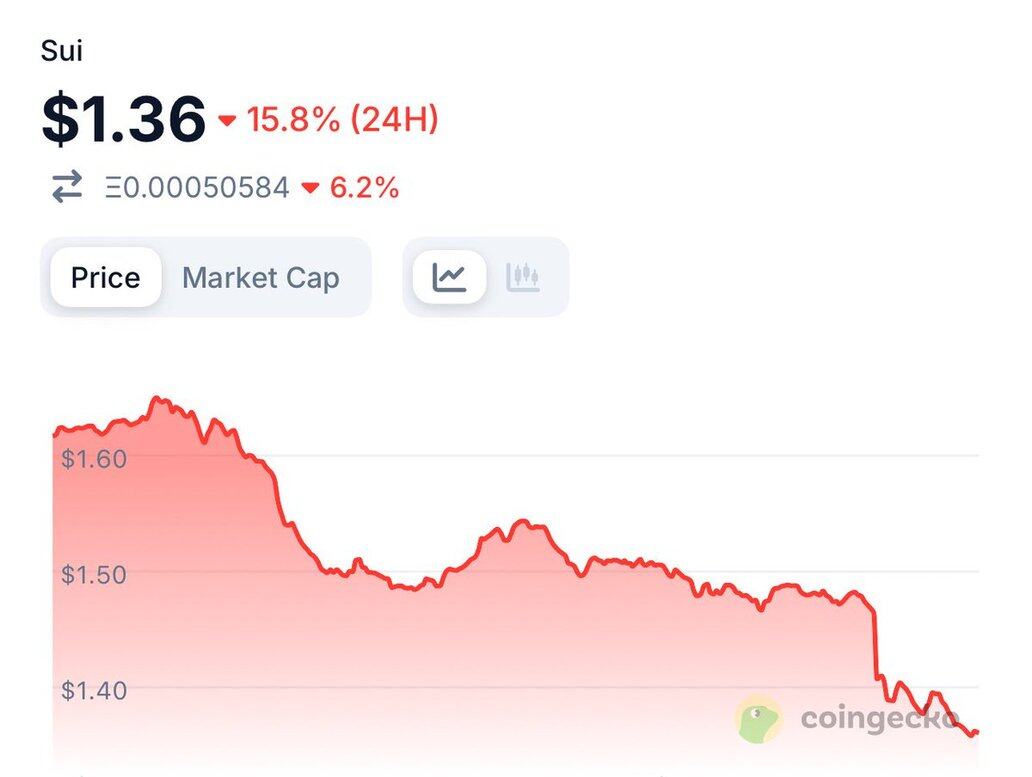Select the Price tab

105,277
